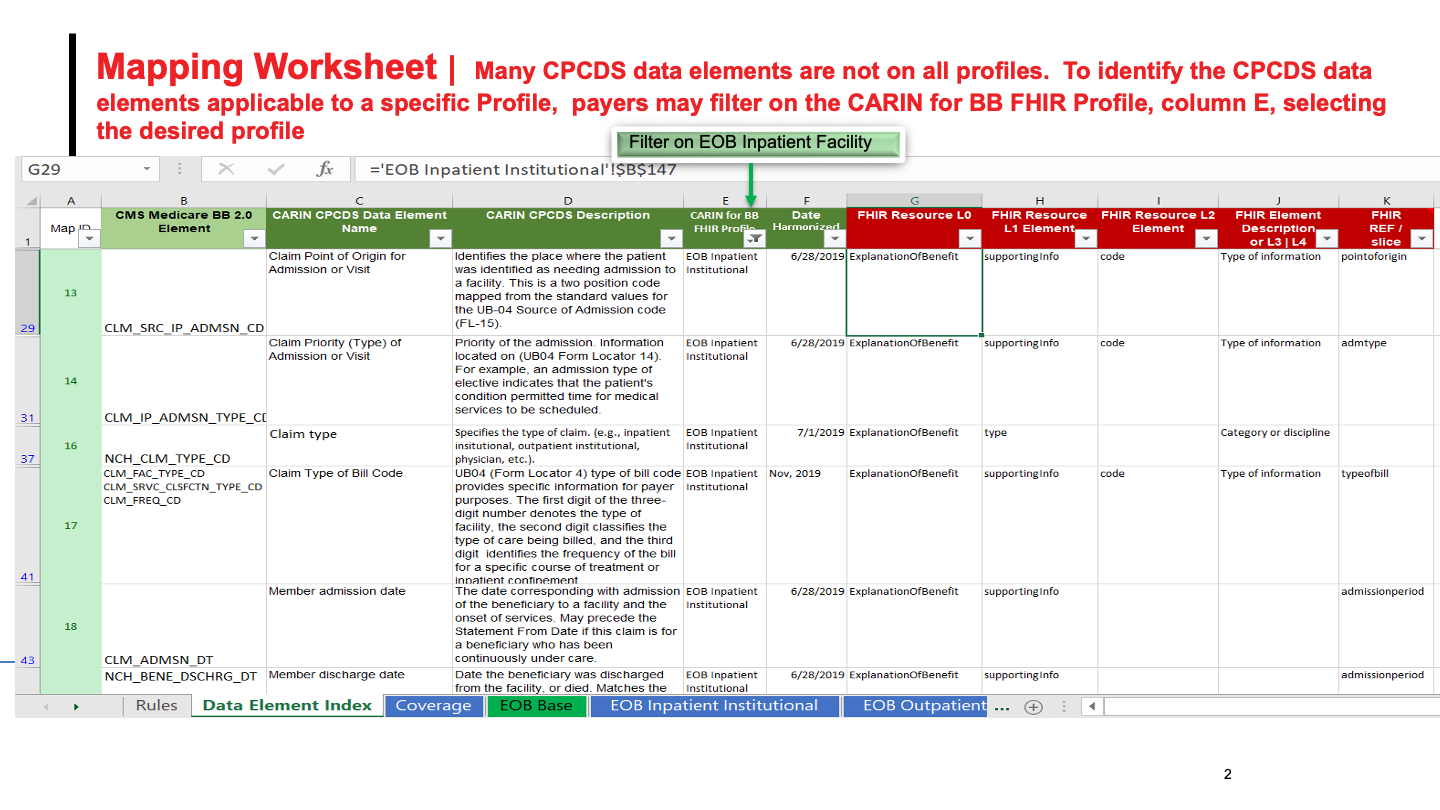Click the New Sheet plus icon

tap(1034, 706)
